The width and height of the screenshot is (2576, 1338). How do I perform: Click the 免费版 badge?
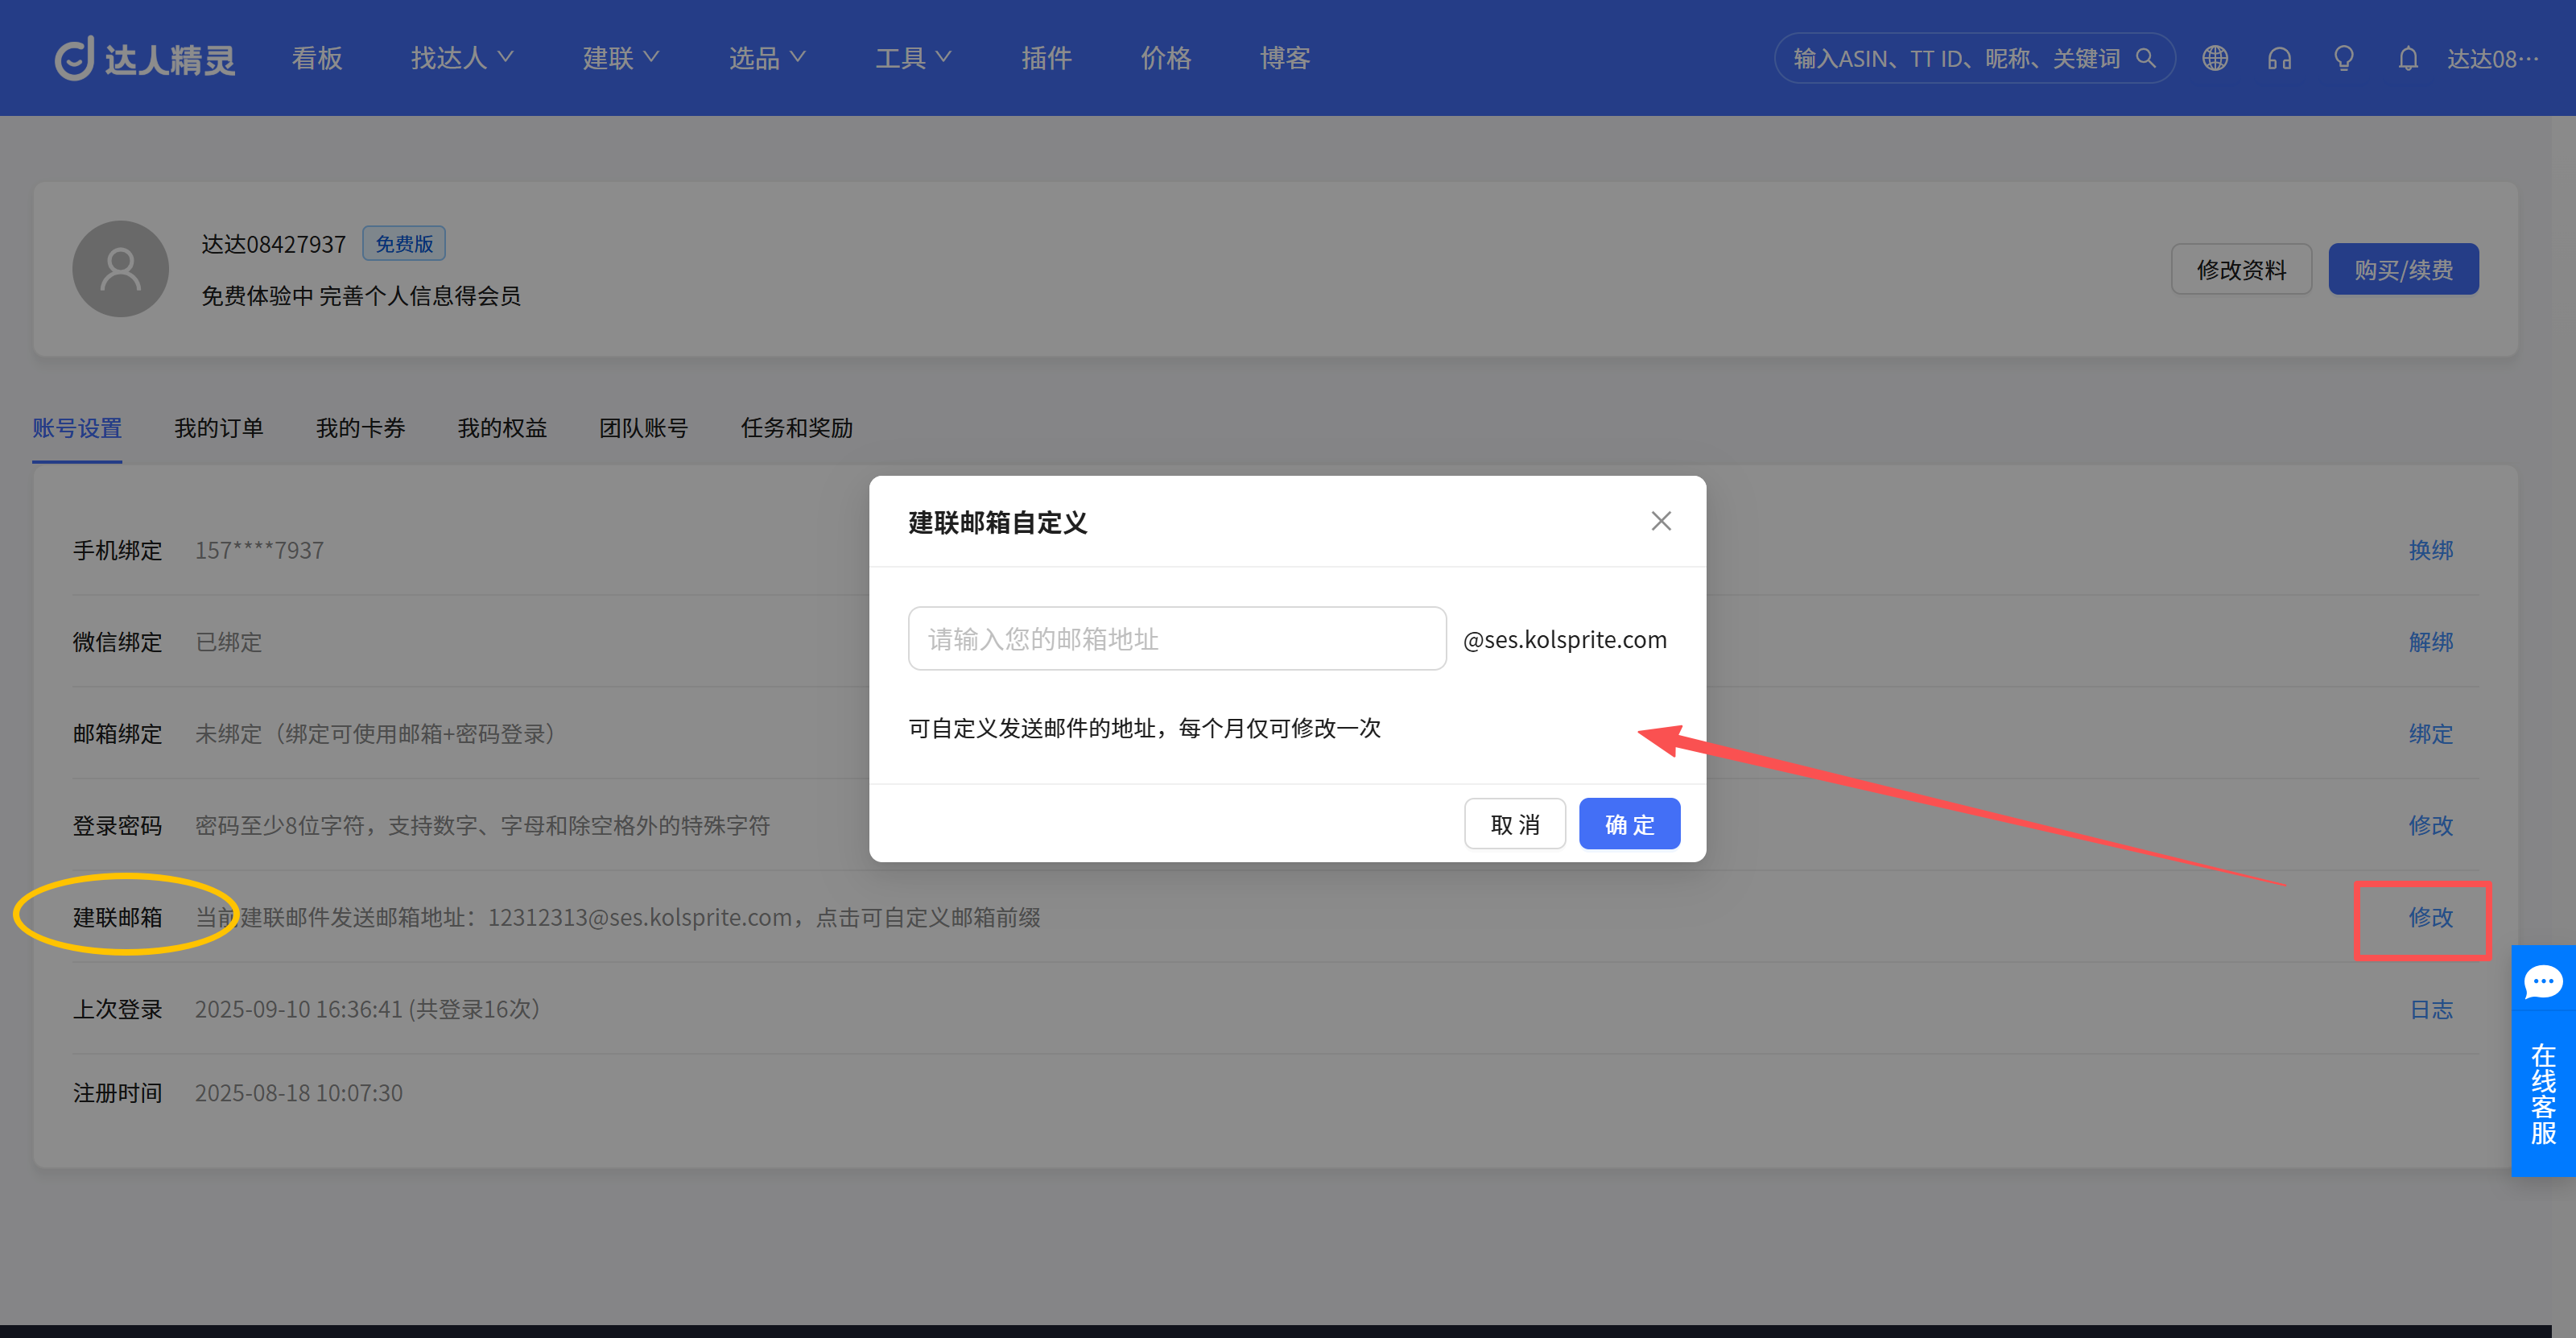(404, 244)
